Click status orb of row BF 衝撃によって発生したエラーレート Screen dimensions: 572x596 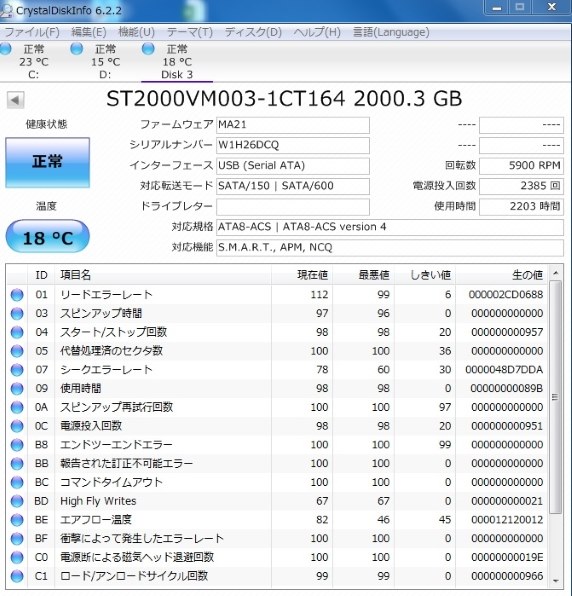(17, 539)
